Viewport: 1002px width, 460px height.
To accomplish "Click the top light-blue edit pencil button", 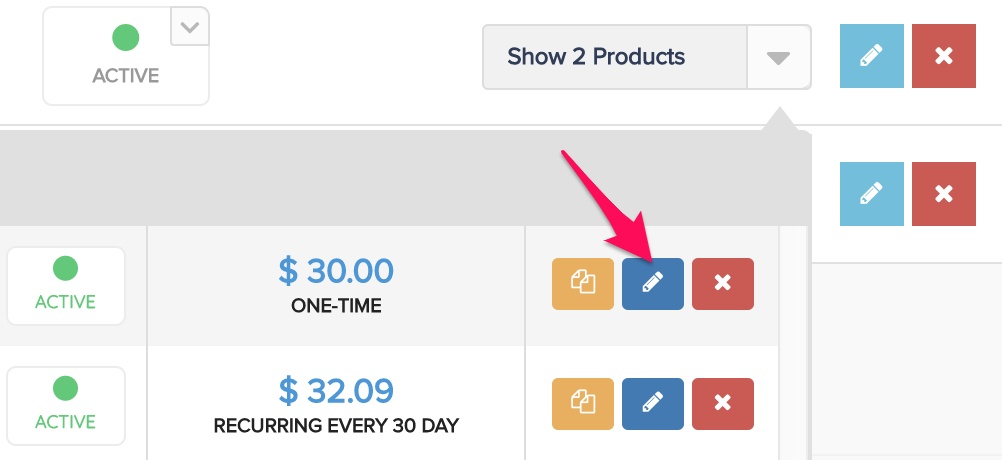I will [872, 56].
